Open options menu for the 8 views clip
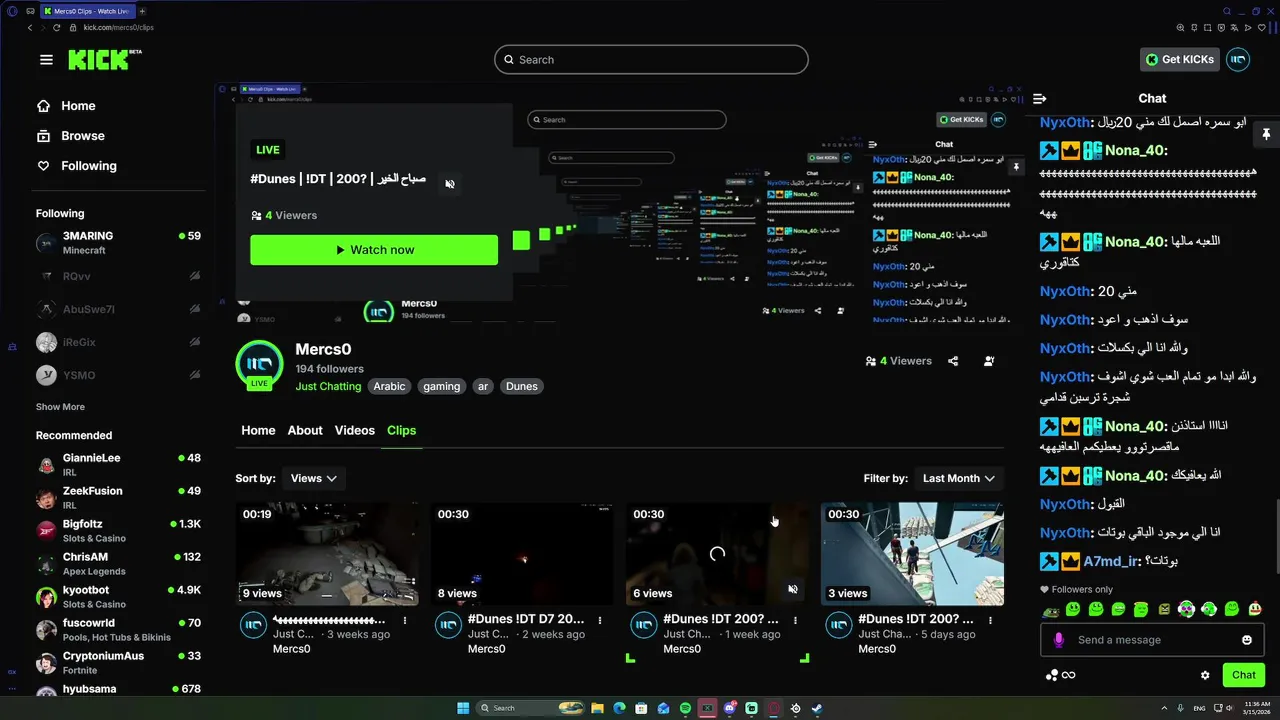This screenshot has height=720, width=1280. click(x=600, y=620)
